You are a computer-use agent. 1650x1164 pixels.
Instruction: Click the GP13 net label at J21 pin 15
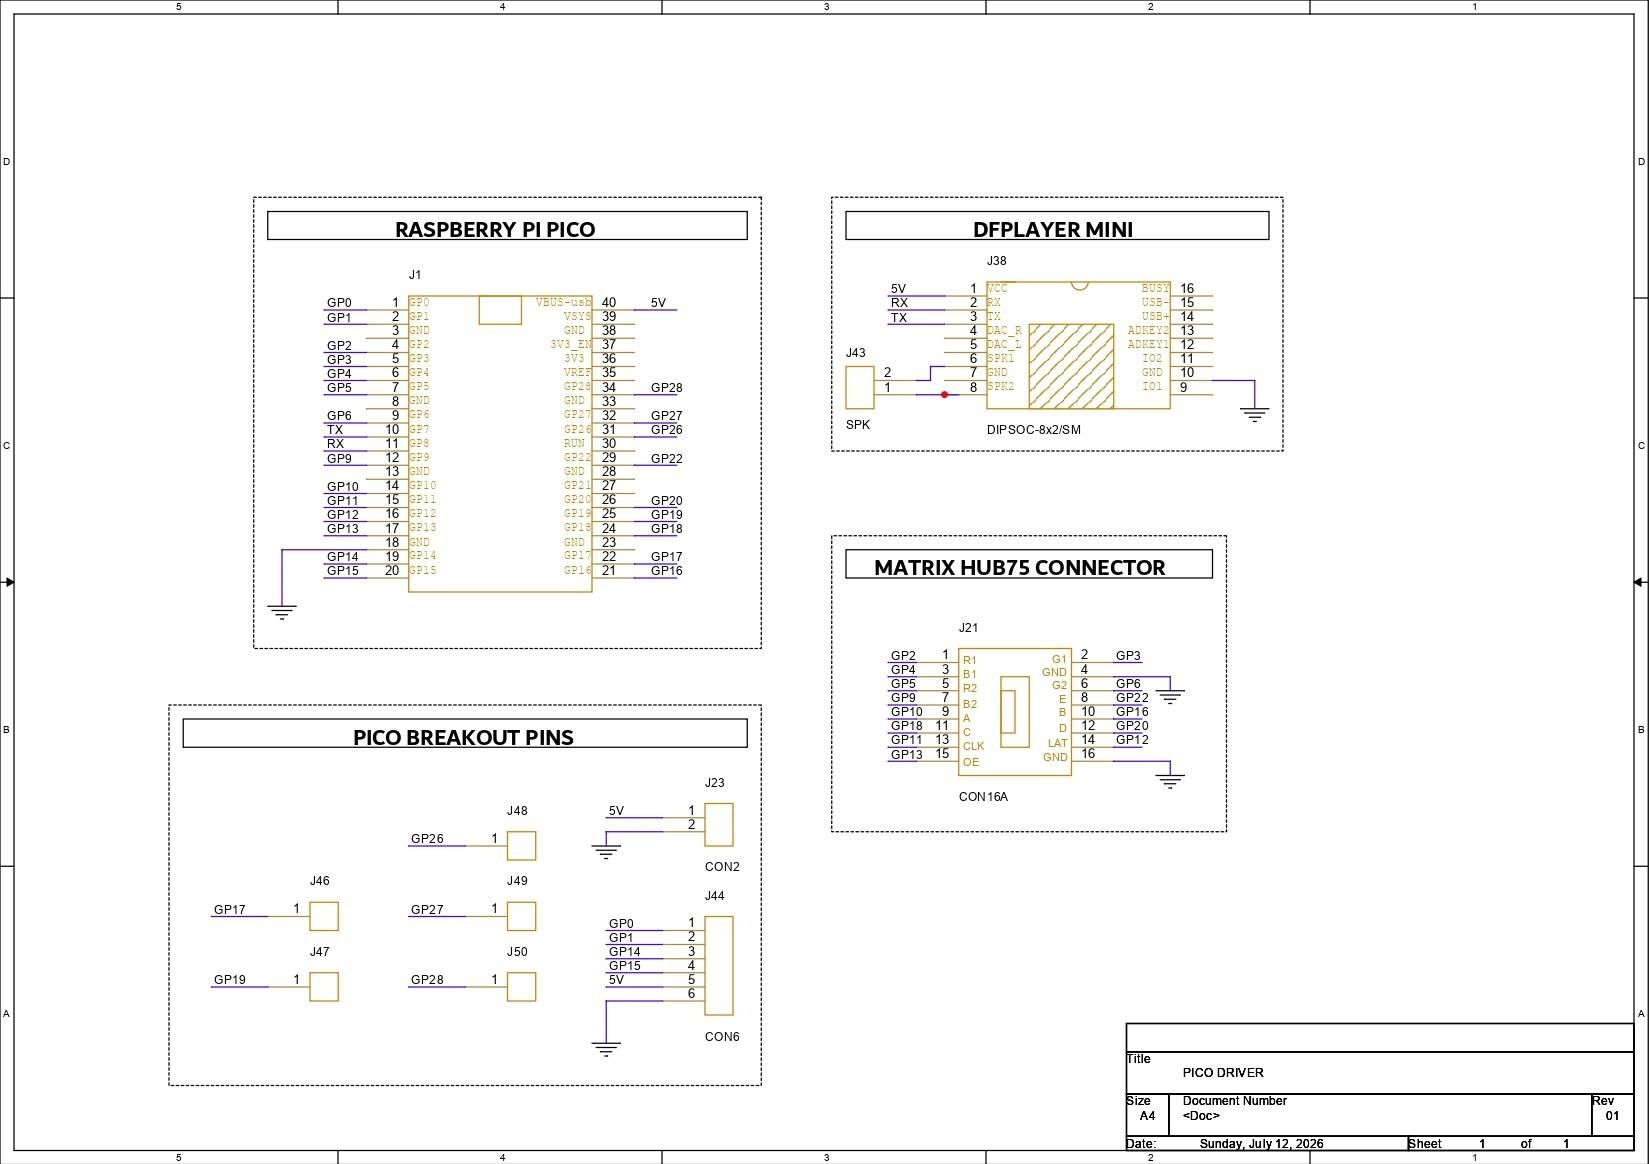907,755
